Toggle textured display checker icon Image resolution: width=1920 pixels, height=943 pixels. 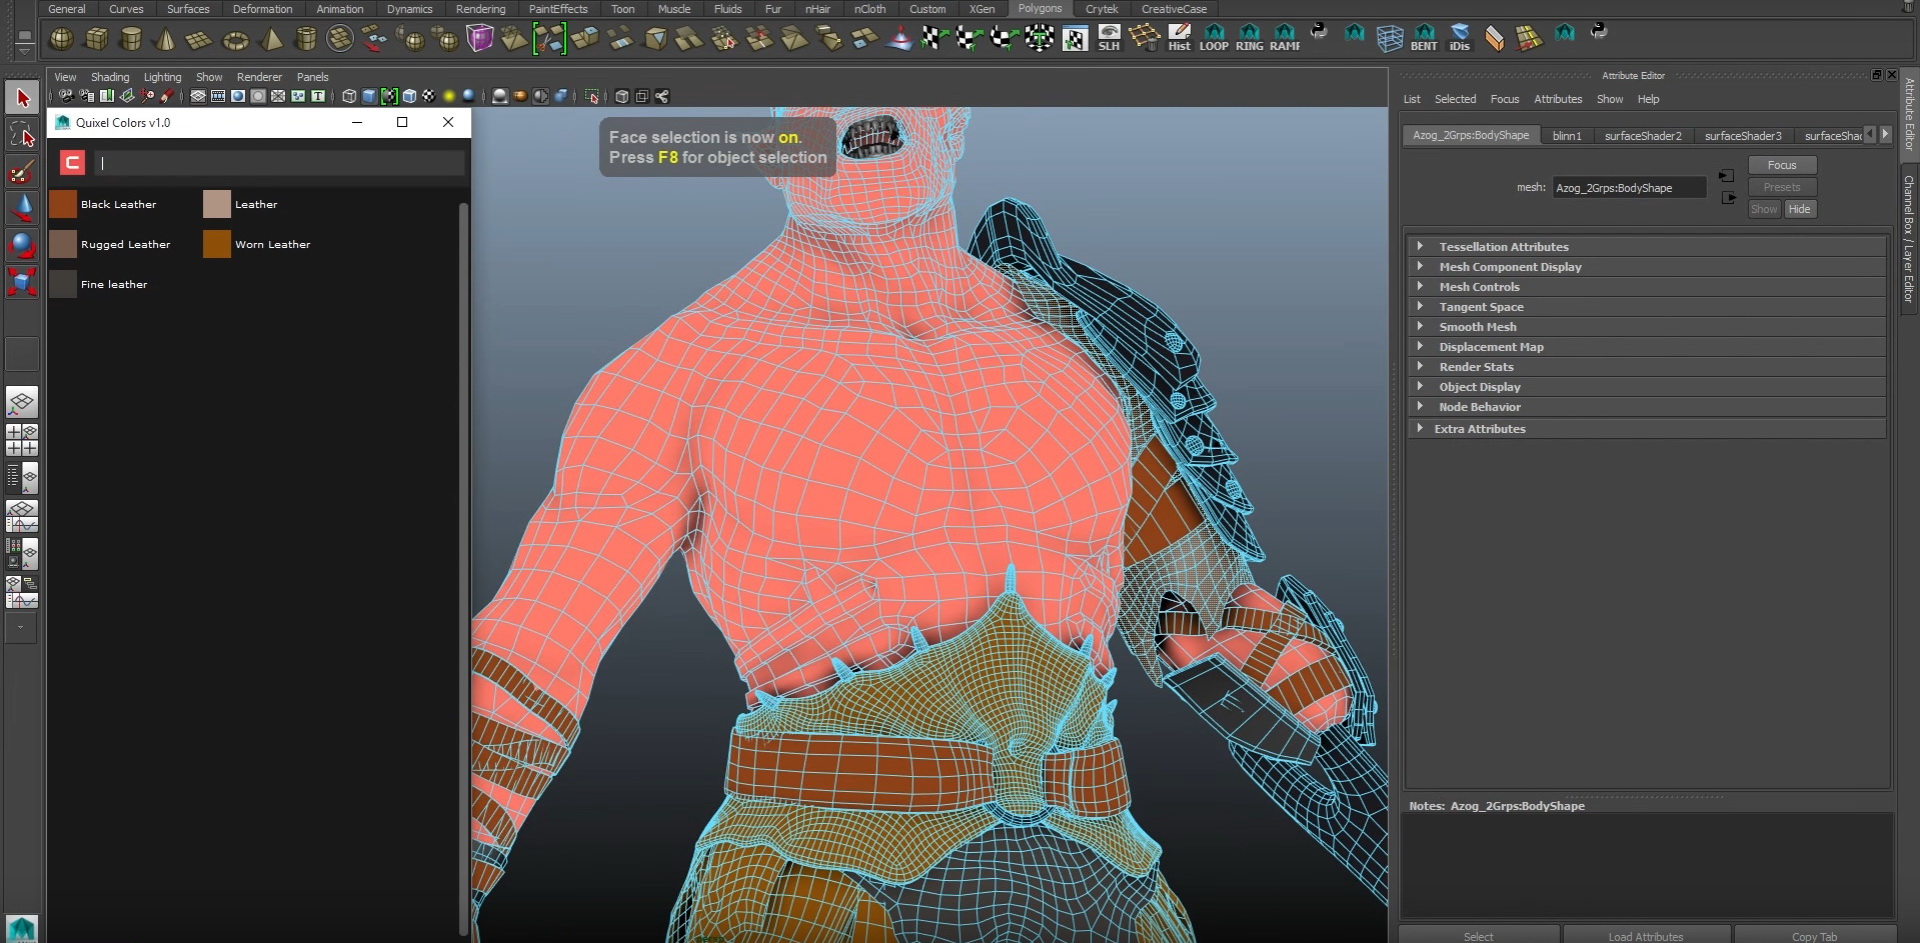click(x=429, y=96)
